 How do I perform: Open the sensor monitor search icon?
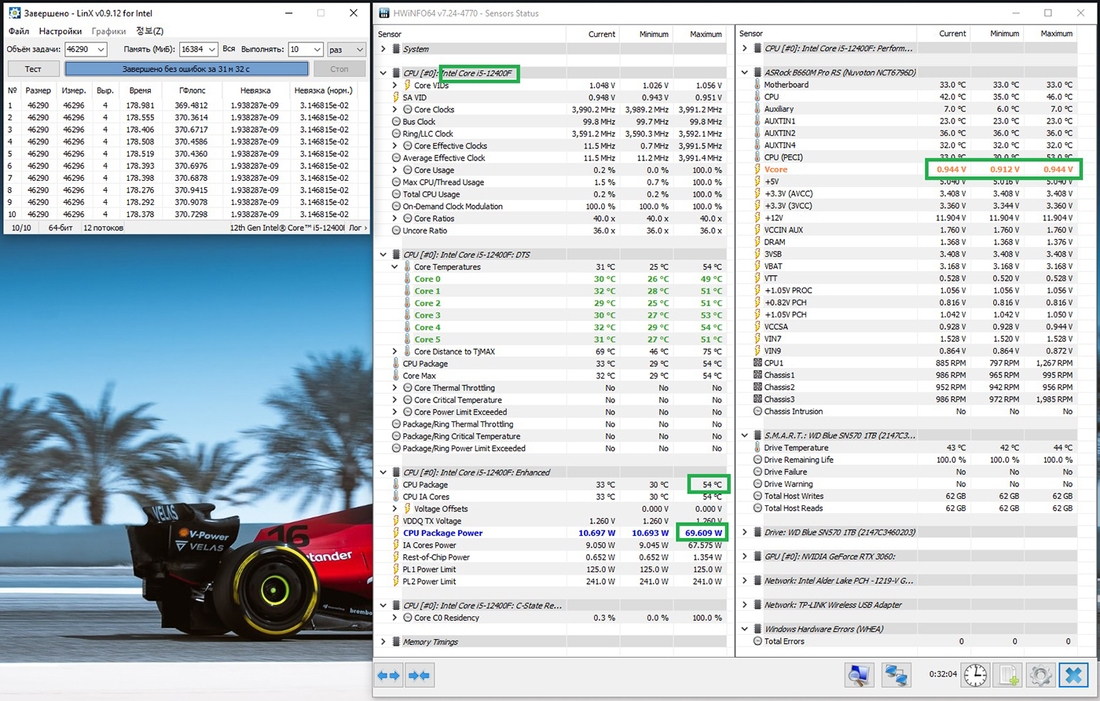point(858,676)
